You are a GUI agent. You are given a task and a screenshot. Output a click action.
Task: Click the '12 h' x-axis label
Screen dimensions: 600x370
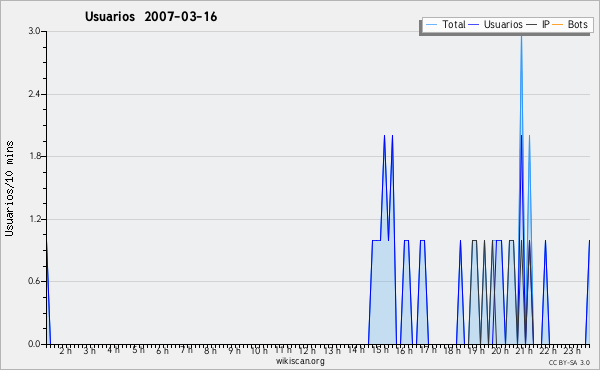[x=307, y=351]
